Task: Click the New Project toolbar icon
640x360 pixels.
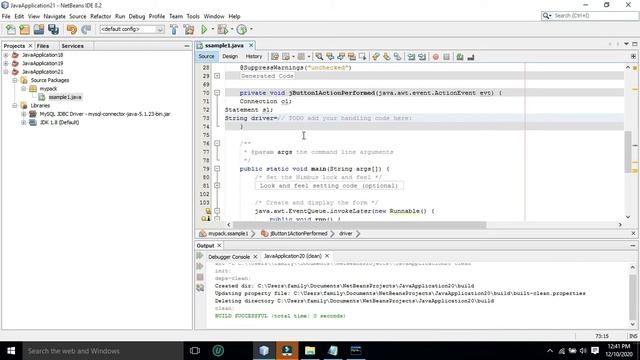Action: click(24, 29)
